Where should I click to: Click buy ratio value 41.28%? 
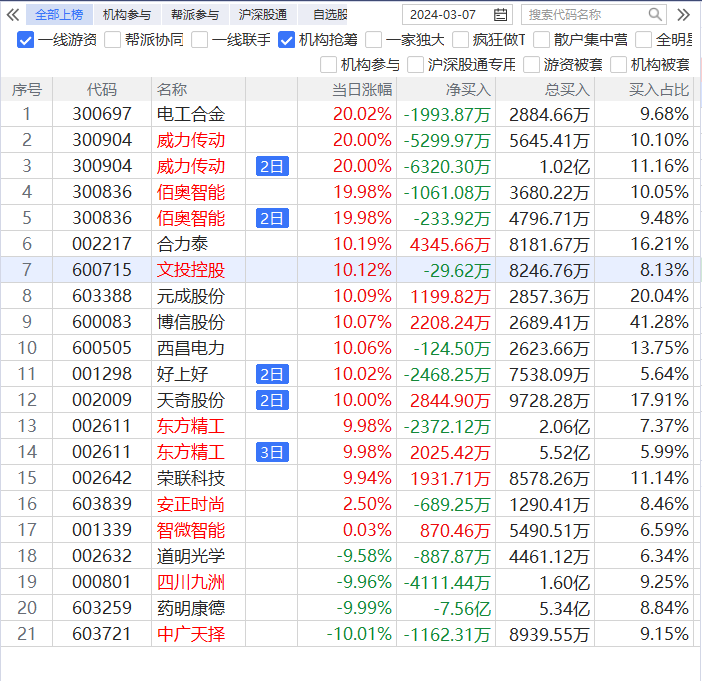659,322
